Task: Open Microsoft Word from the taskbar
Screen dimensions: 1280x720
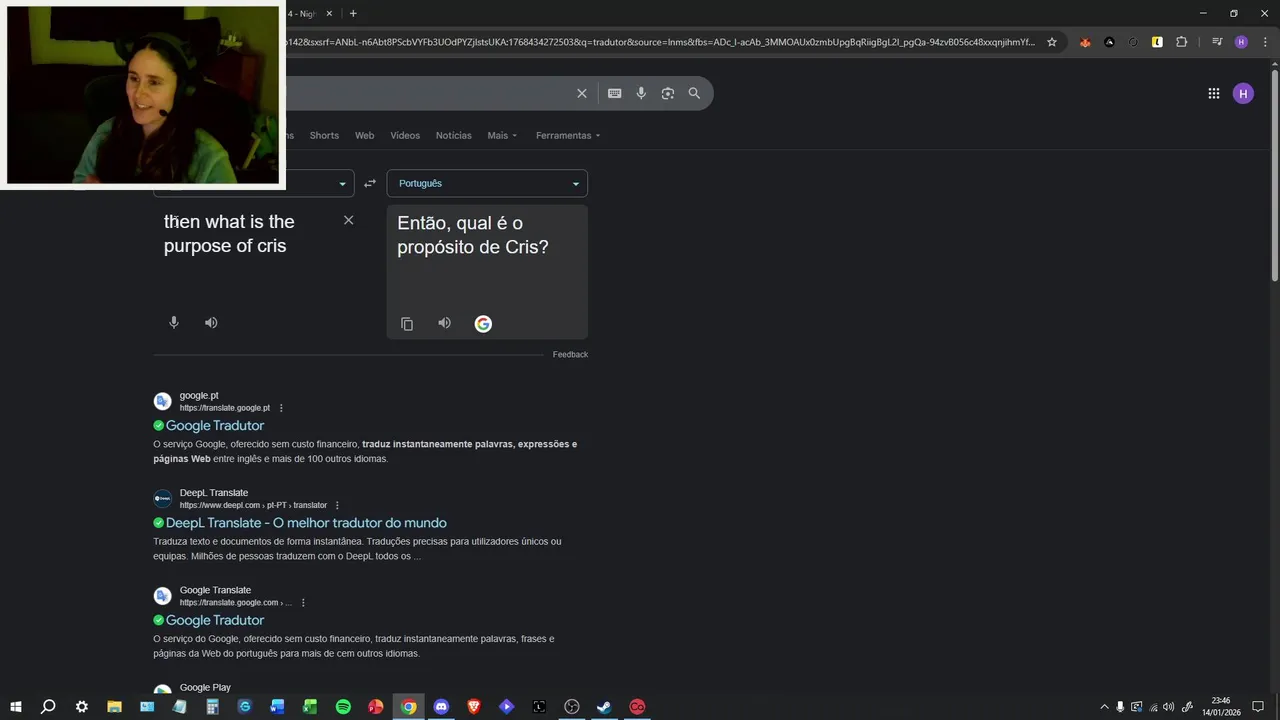Action: 277,707
